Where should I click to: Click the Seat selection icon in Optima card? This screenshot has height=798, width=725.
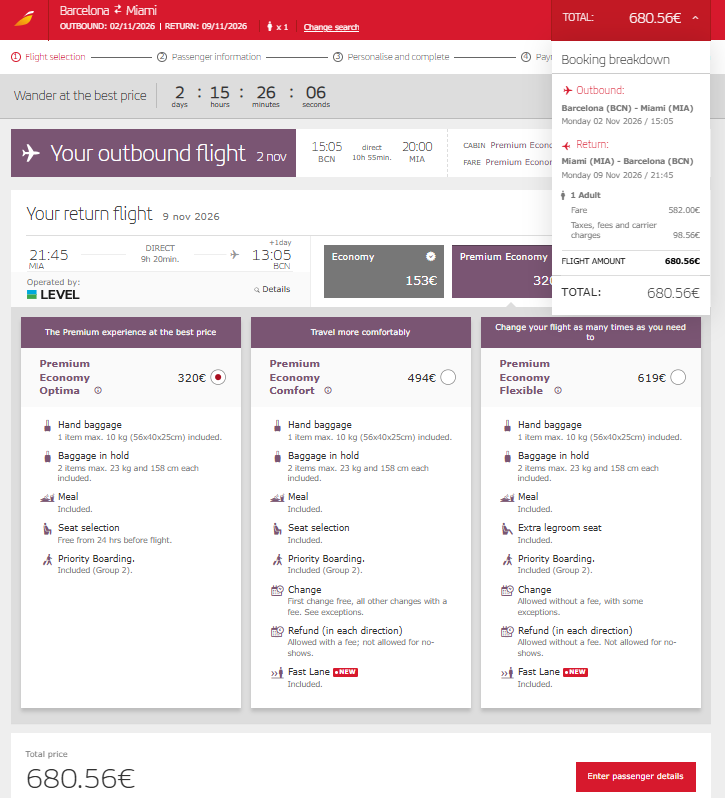coord(47,529)
